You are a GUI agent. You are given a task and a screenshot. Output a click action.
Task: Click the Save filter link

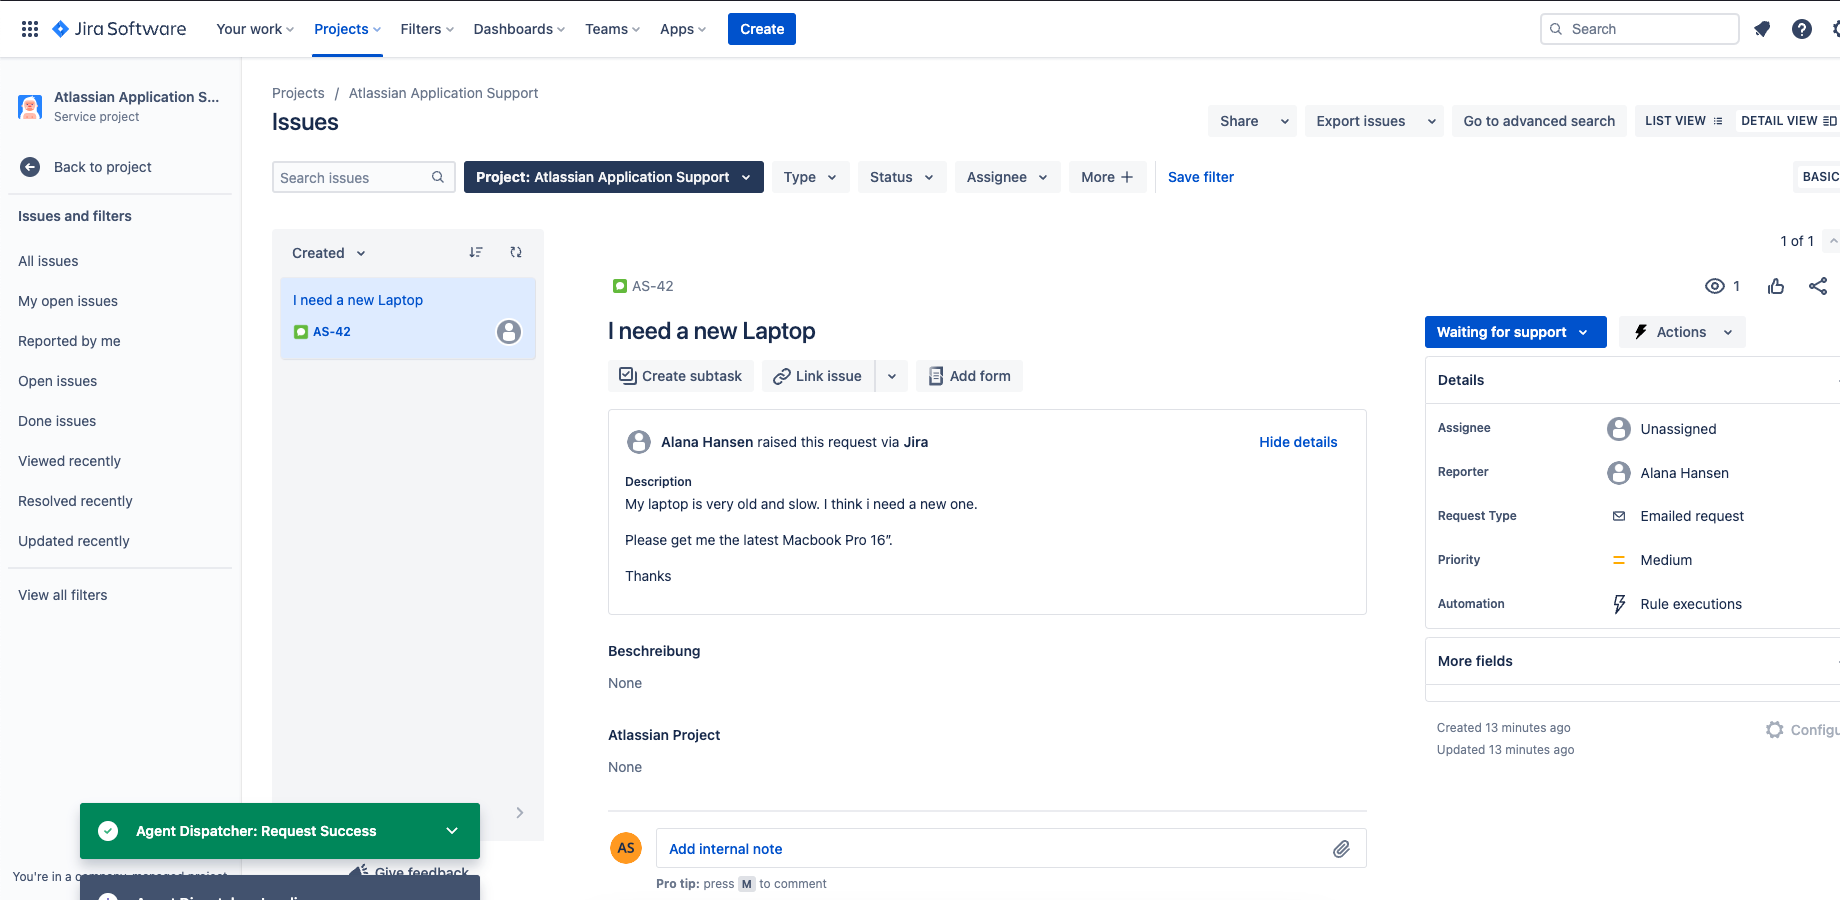point(1201,177)
